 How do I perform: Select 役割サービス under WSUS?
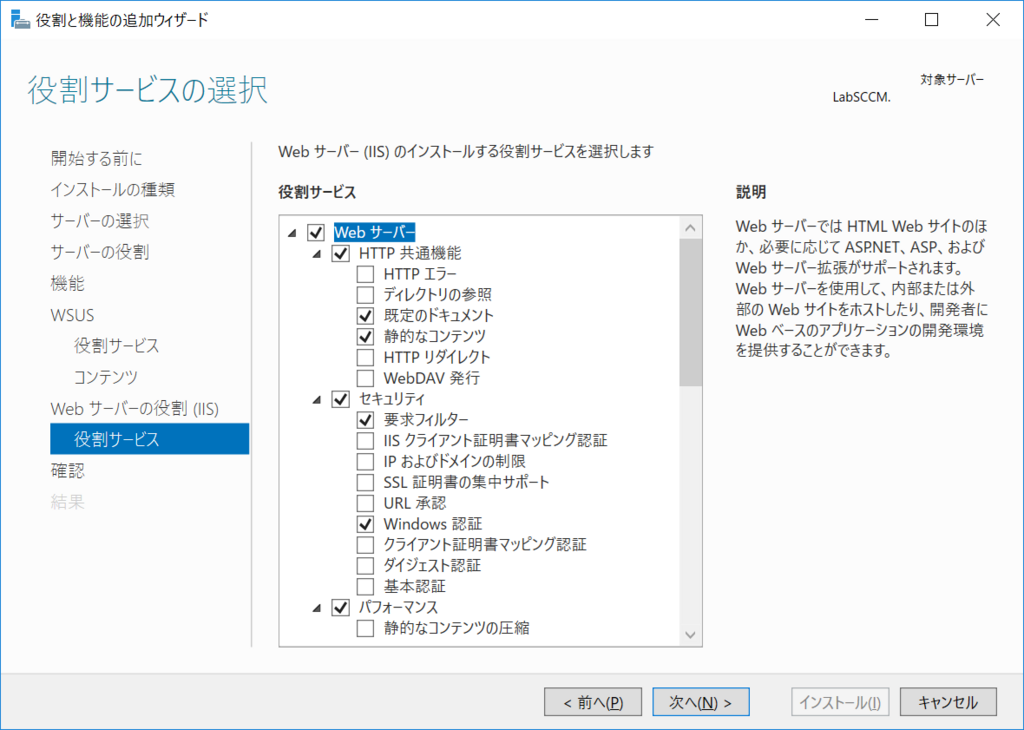(x=116, y=345)
